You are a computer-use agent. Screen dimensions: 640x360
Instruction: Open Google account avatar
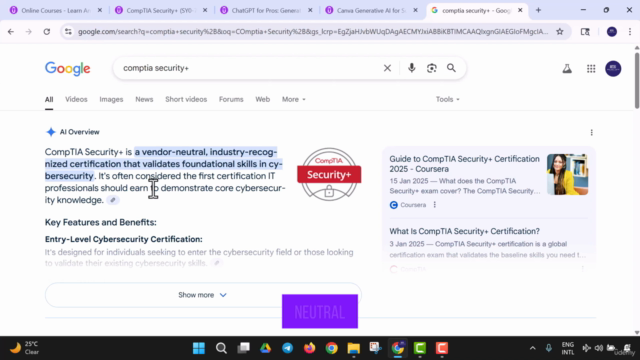pyautogui.click(x=613, y=69)
